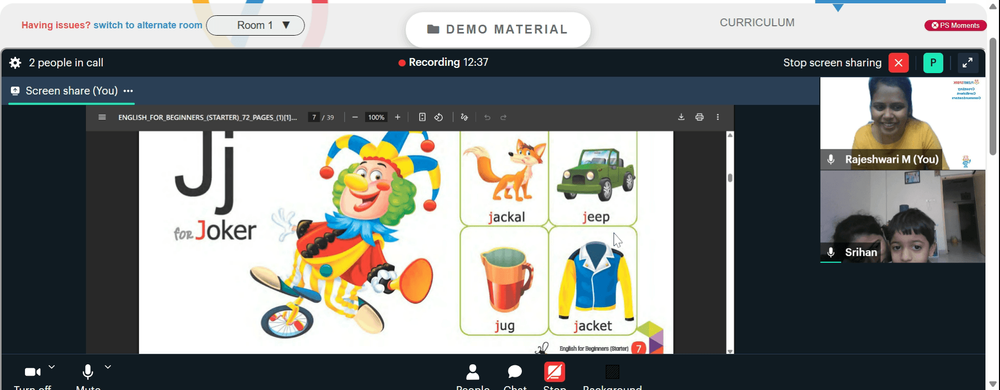
Task: Open PDF viewer more actions menu
Action: coord(717,117)
